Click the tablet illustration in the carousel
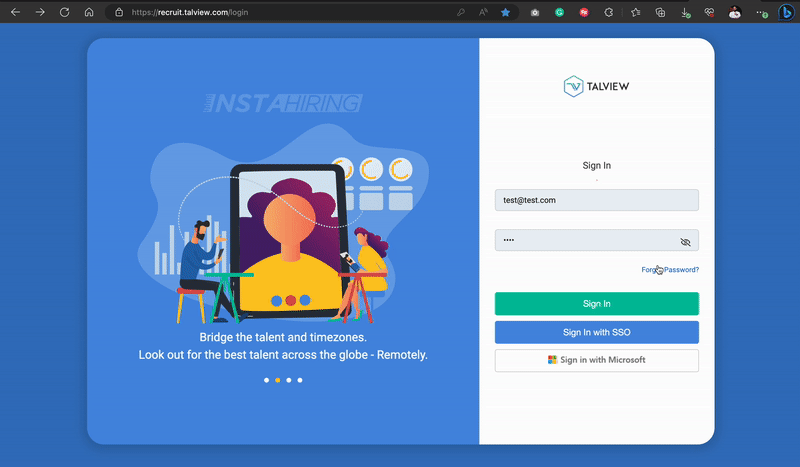The height and width of the screenshot is (467, 800). click(x=290, y=241)
